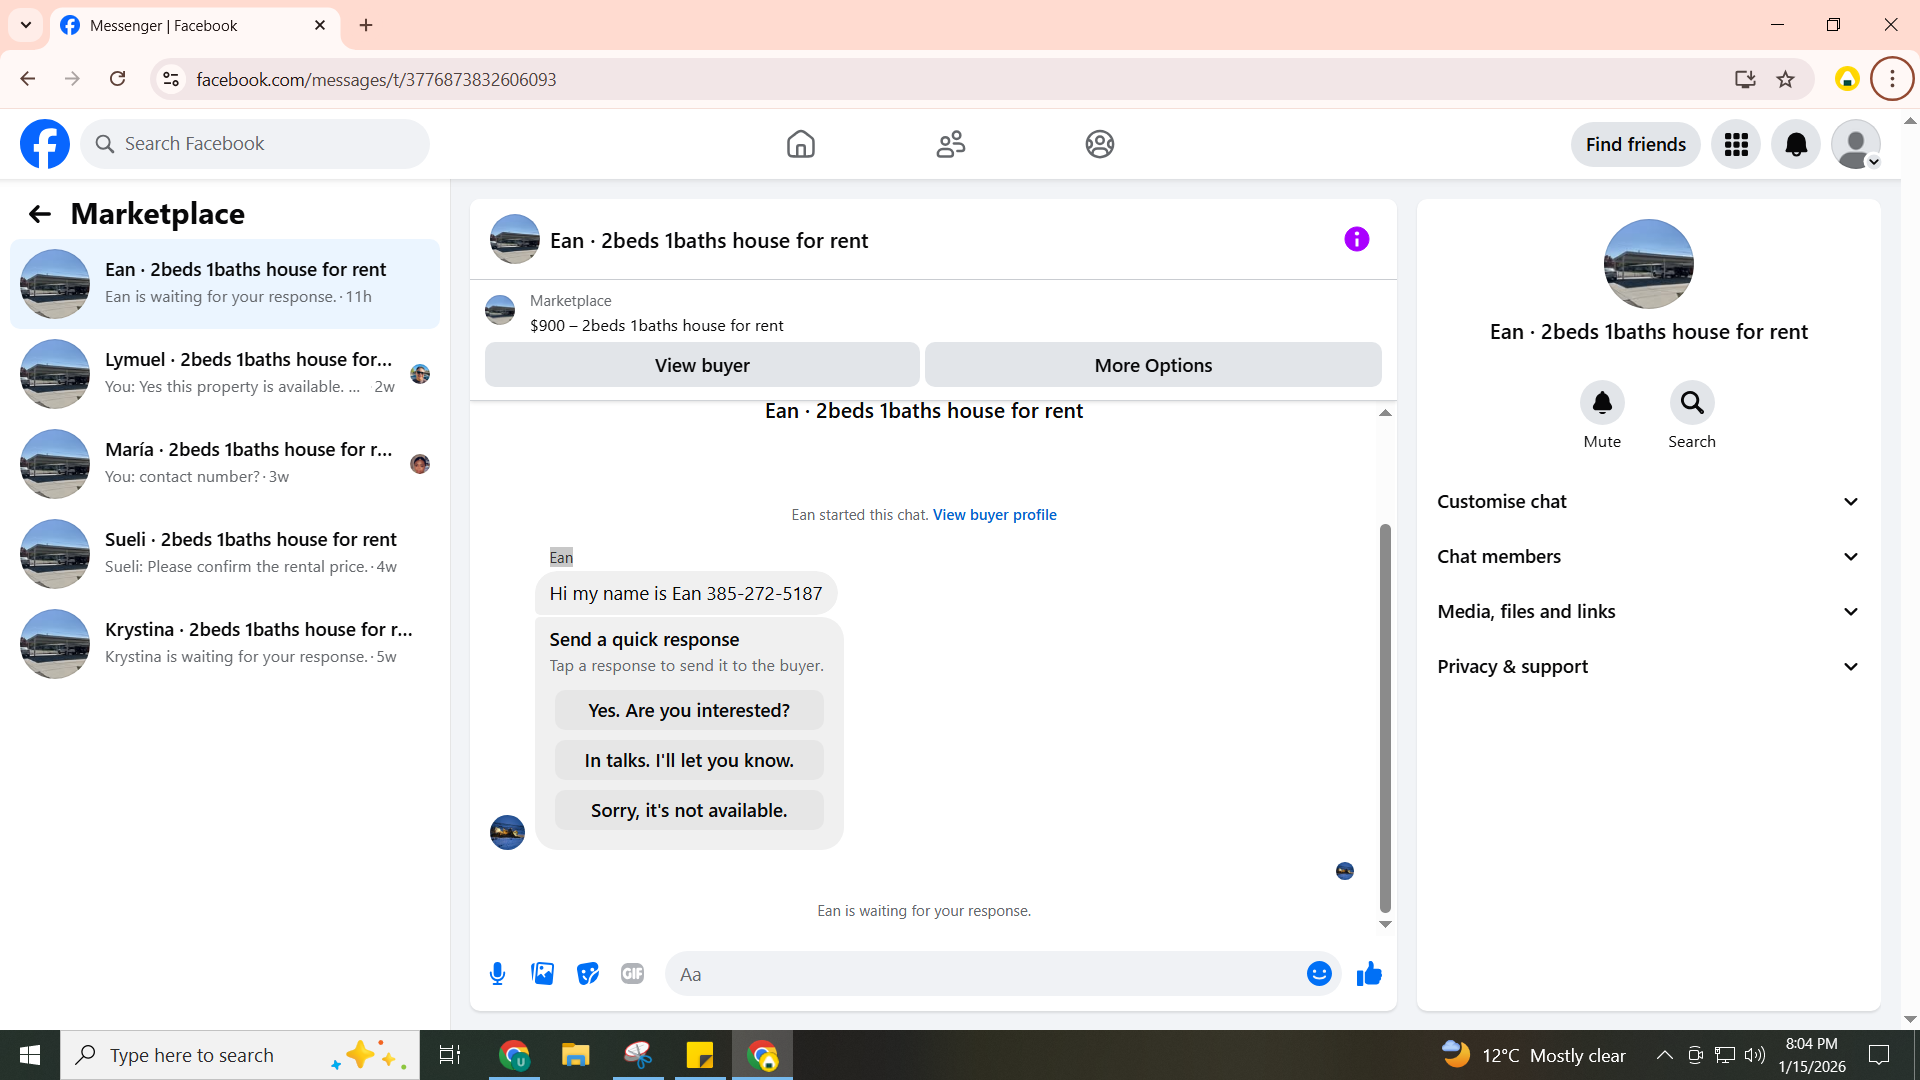Open the Facebook notifications bell

[1796, 145]
